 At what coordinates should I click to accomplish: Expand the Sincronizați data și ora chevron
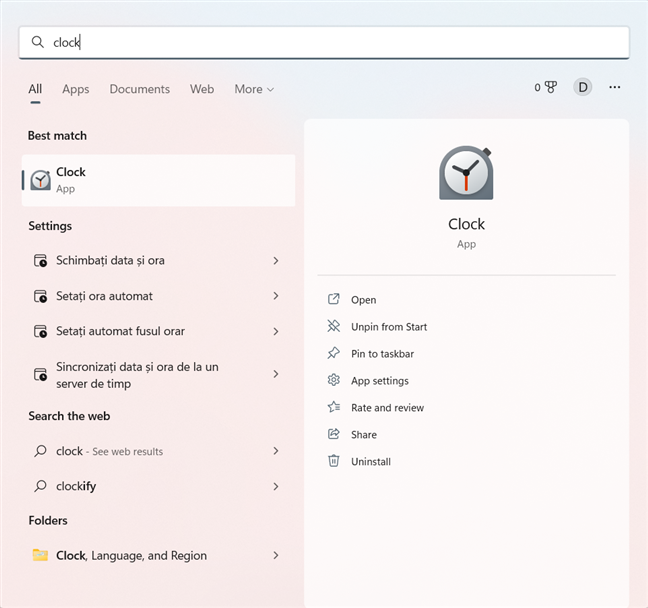[x=276, y=374]
